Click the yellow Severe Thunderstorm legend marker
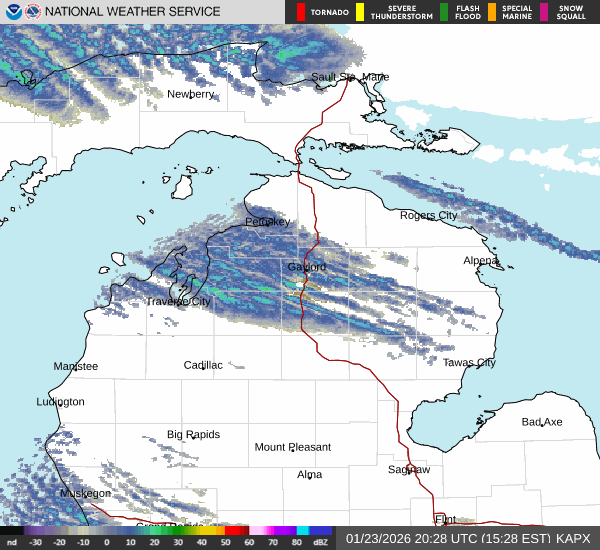Image resolution: width=600 pixels, height=550 pixels. [359, 12]
